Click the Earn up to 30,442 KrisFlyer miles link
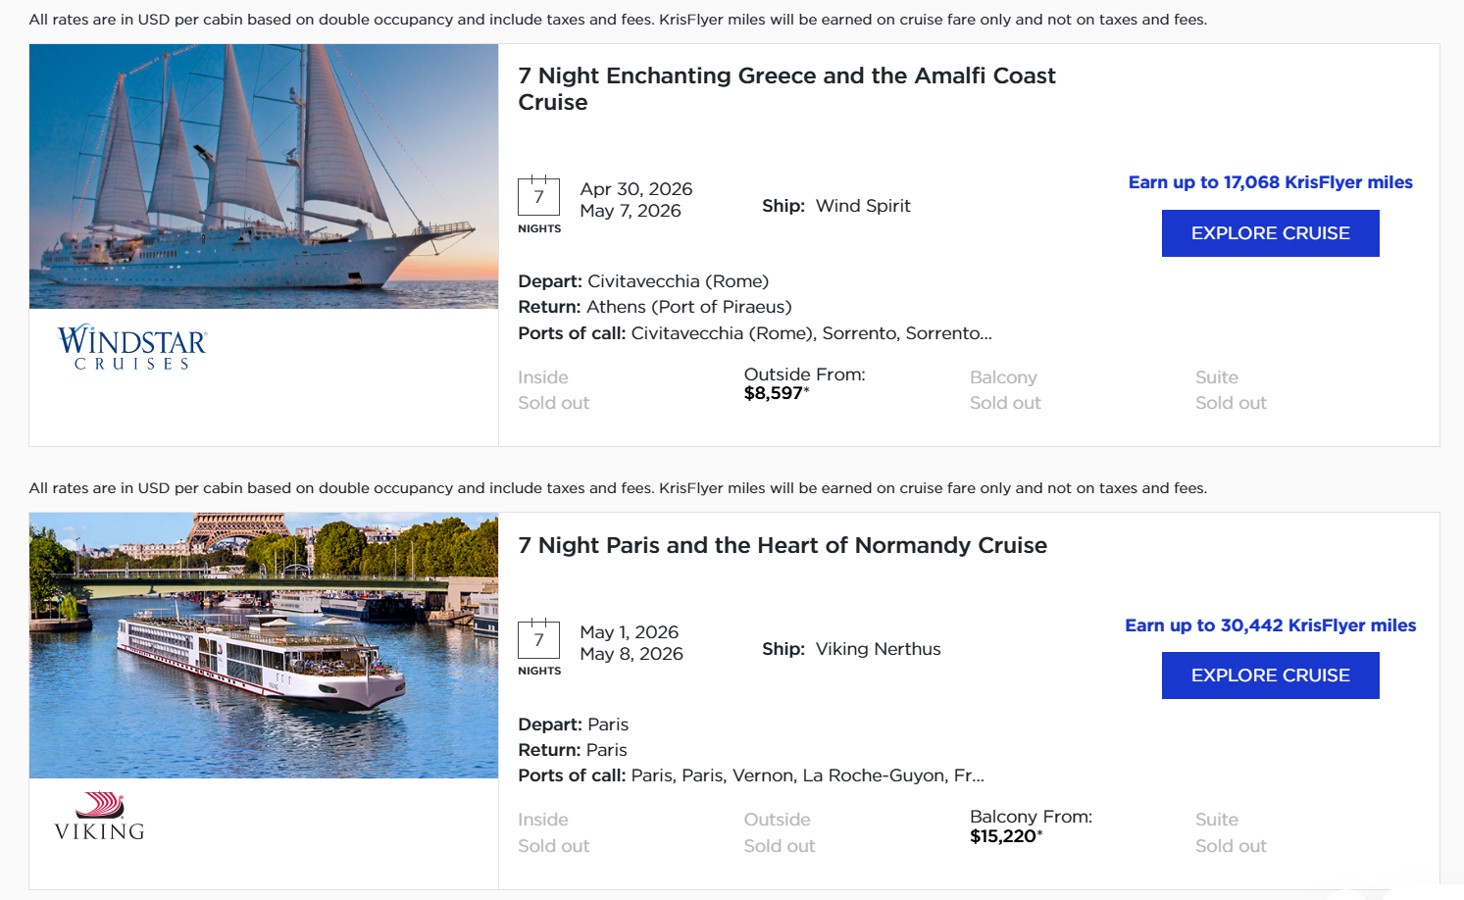 (x=1270, y=625)
